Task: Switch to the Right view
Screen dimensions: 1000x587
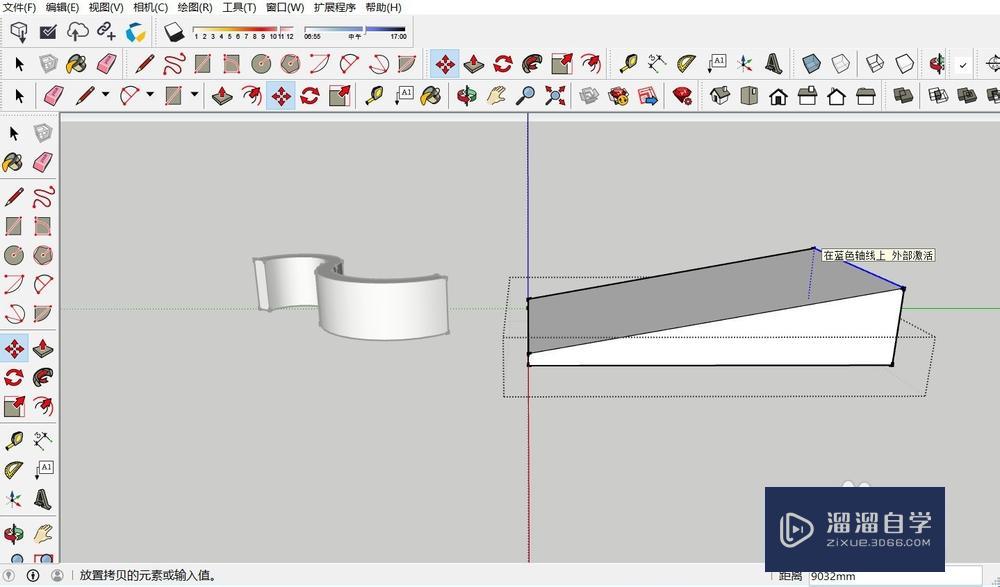Action: tap(807, 96)
